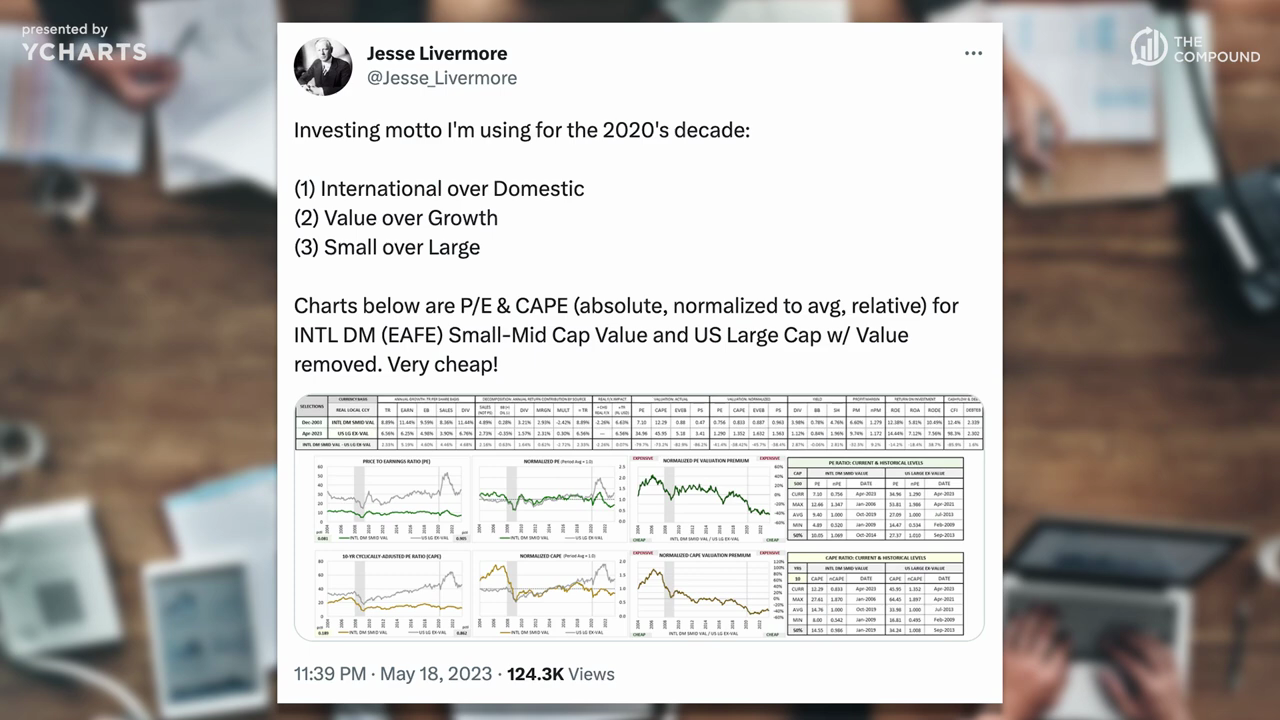
Task: Click the YCharts logo
Action: coord(84,52)
